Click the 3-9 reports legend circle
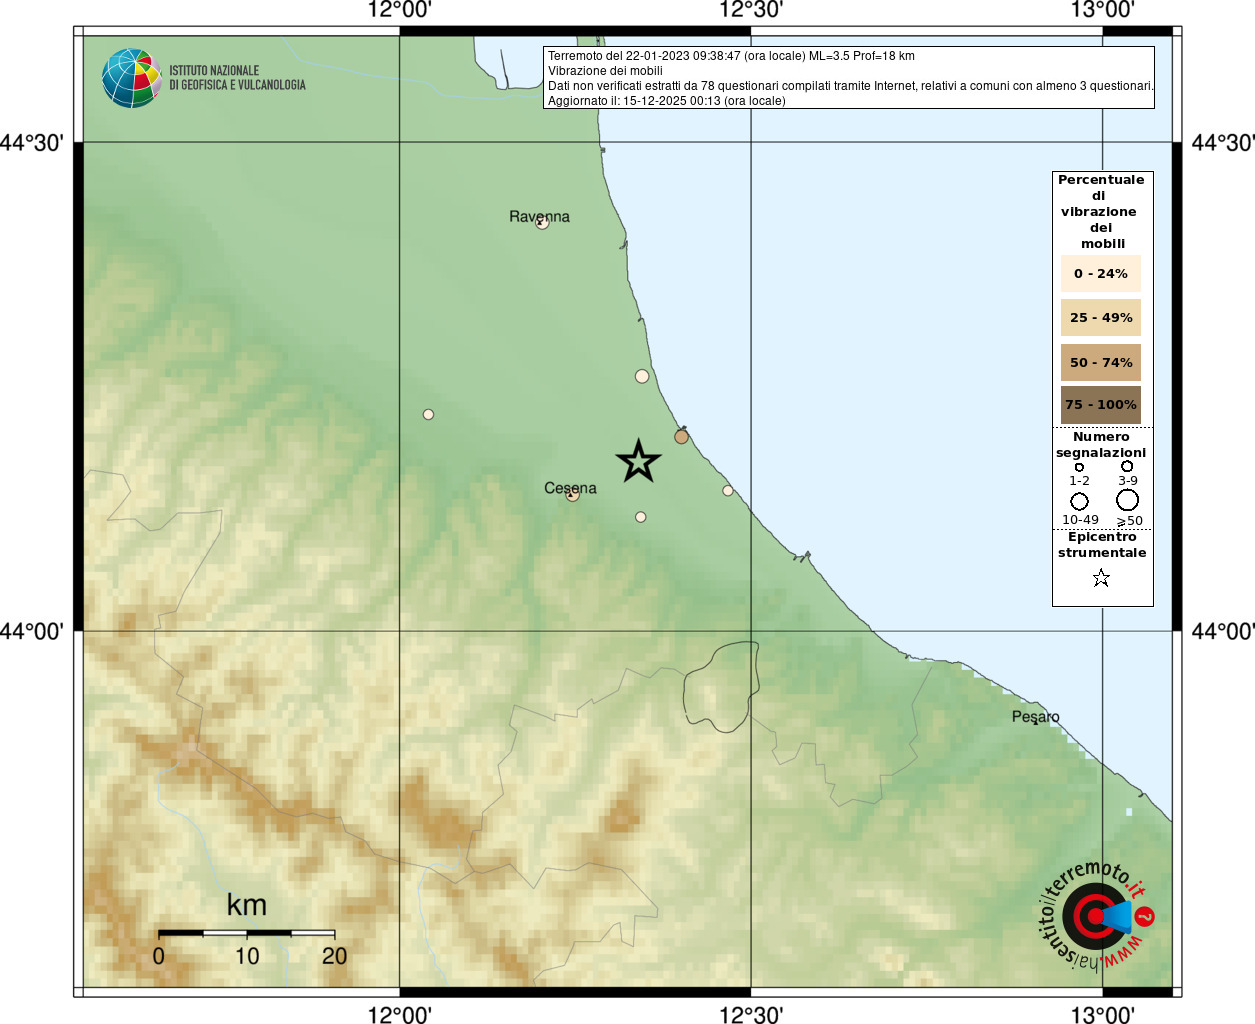The height and width of the screenshot is (1024, 1255). 1127,466
